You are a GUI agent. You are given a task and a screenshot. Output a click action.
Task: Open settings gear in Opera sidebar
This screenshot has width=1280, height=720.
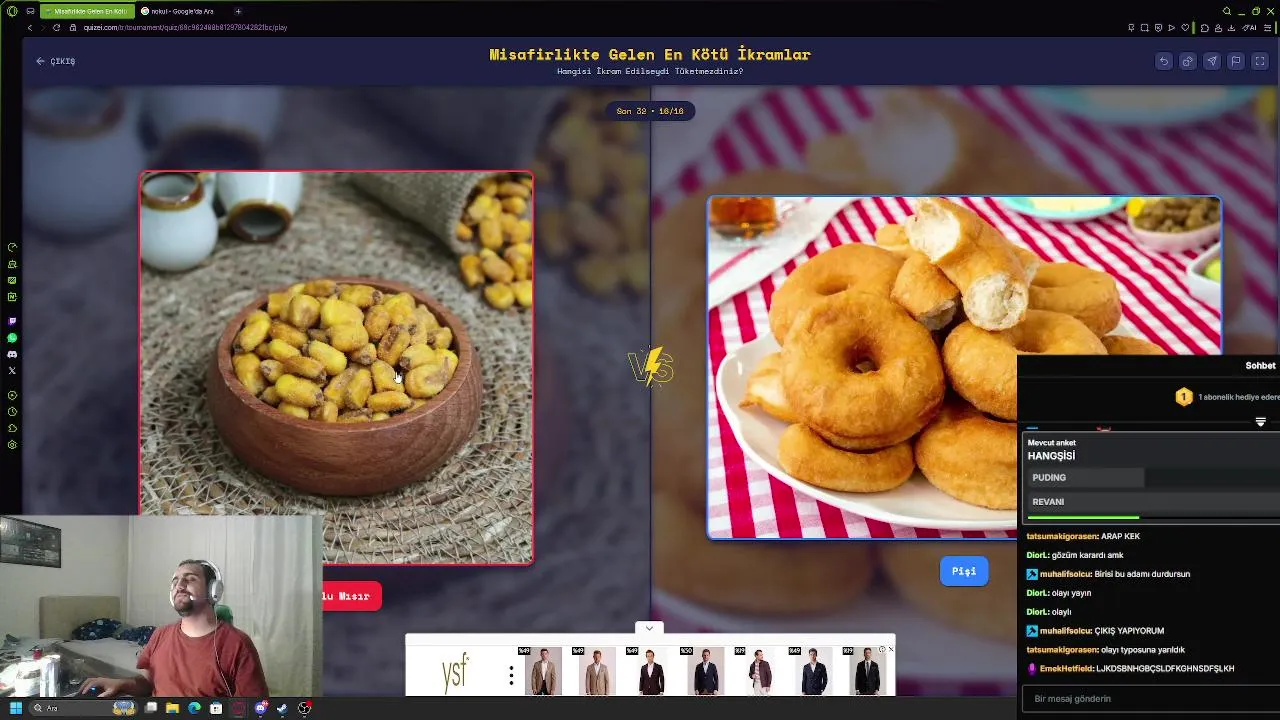(x=12, y=444)
